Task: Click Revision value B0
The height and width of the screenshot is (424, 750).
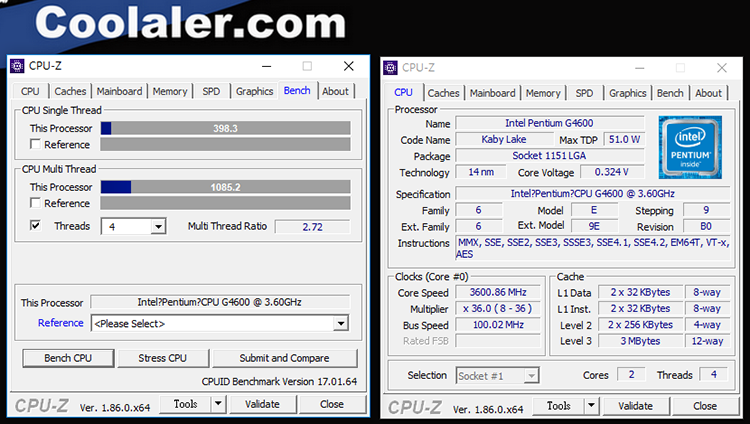Action: pos(706,226)
